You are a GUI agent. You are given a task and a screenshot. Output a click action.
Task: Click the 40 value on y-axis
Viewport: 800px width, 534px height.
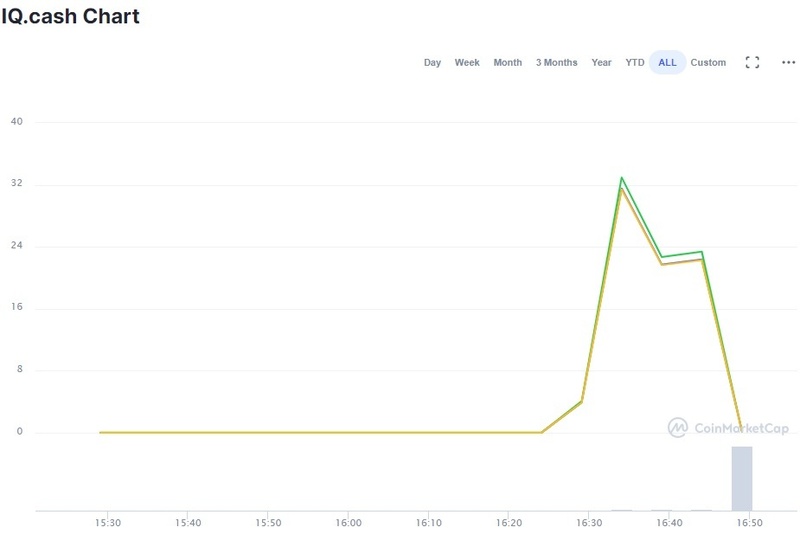[17, 121]
